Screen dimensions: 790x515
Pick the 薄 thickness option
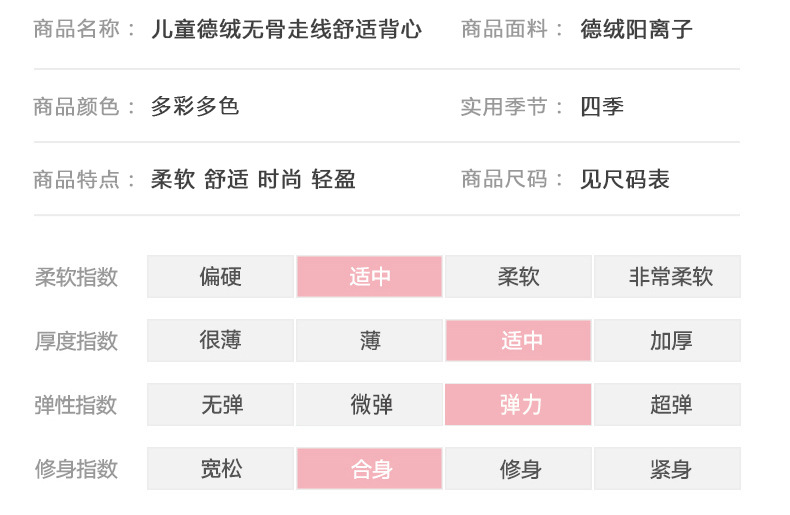tap(369, 341)
